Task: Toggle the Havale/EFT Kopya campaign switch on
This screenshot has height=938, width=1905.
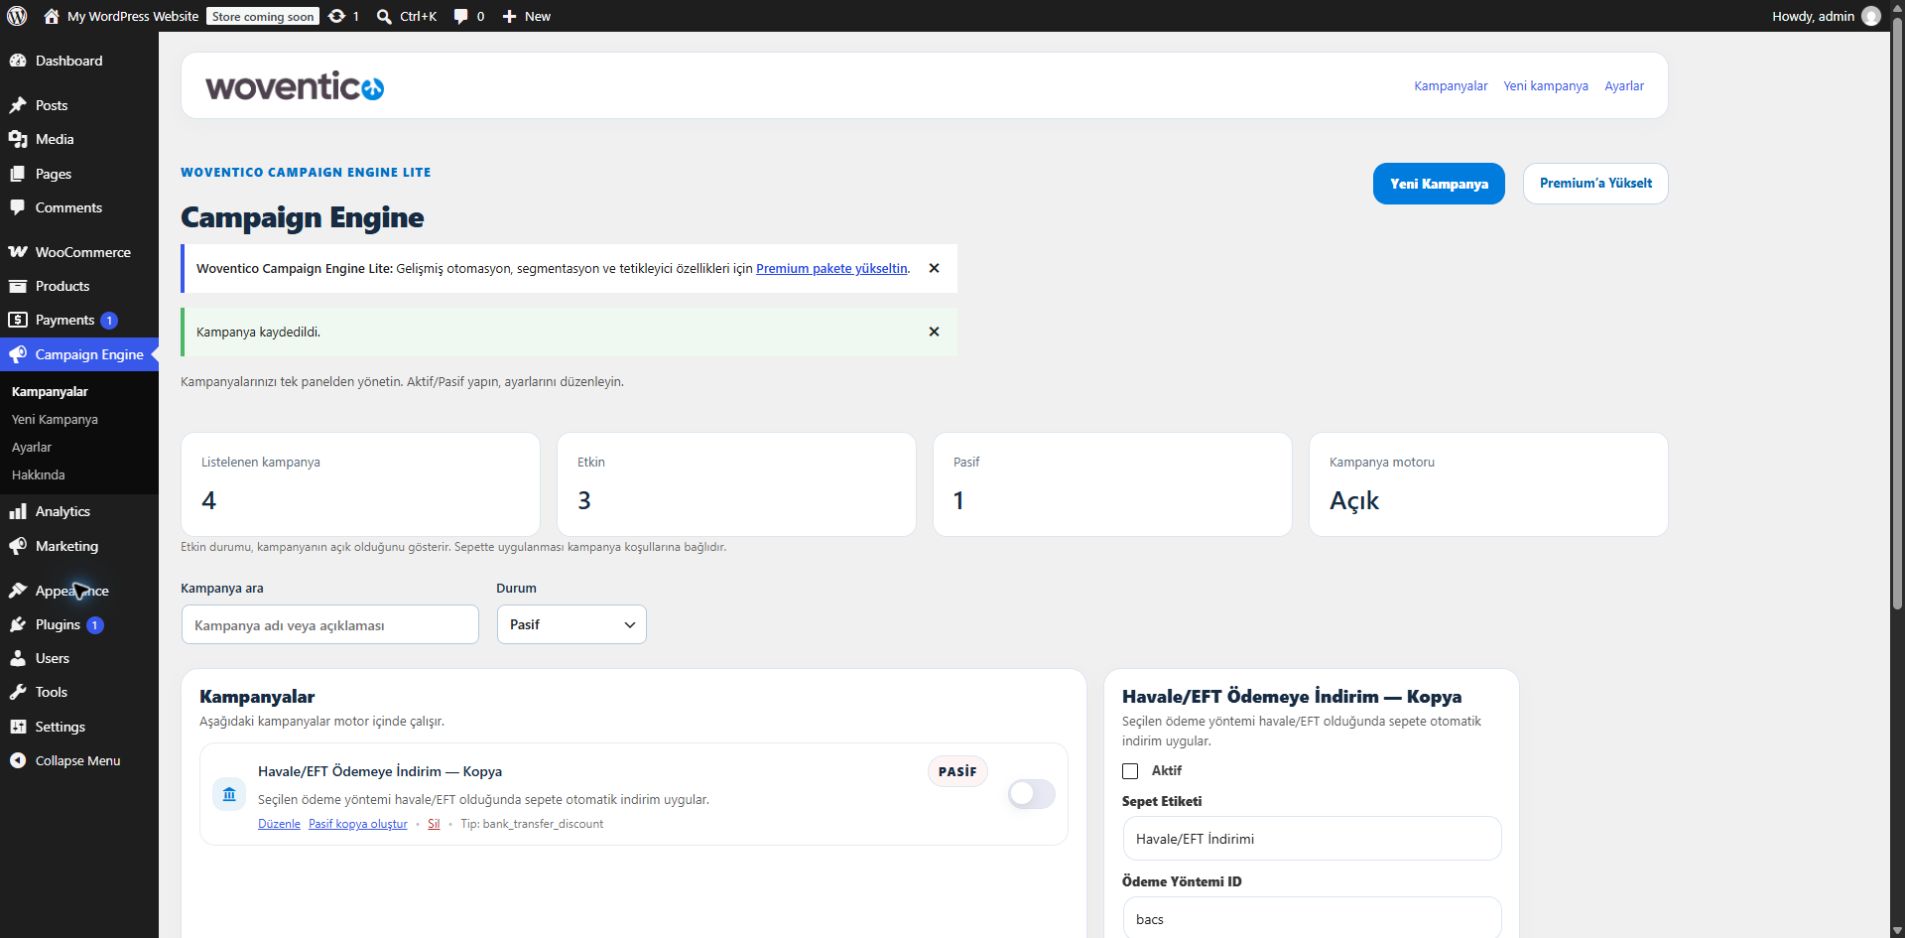Action: [x=1031, y=794]
